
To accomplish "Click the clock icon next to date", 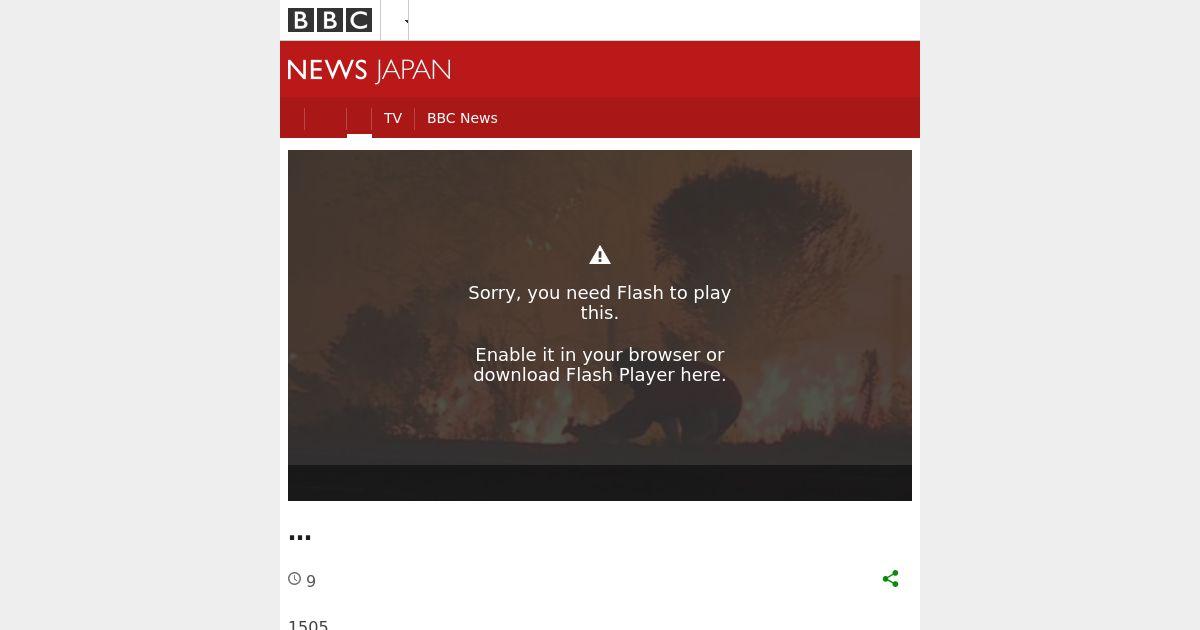I will pyautogui.click(x=295, y=579).
